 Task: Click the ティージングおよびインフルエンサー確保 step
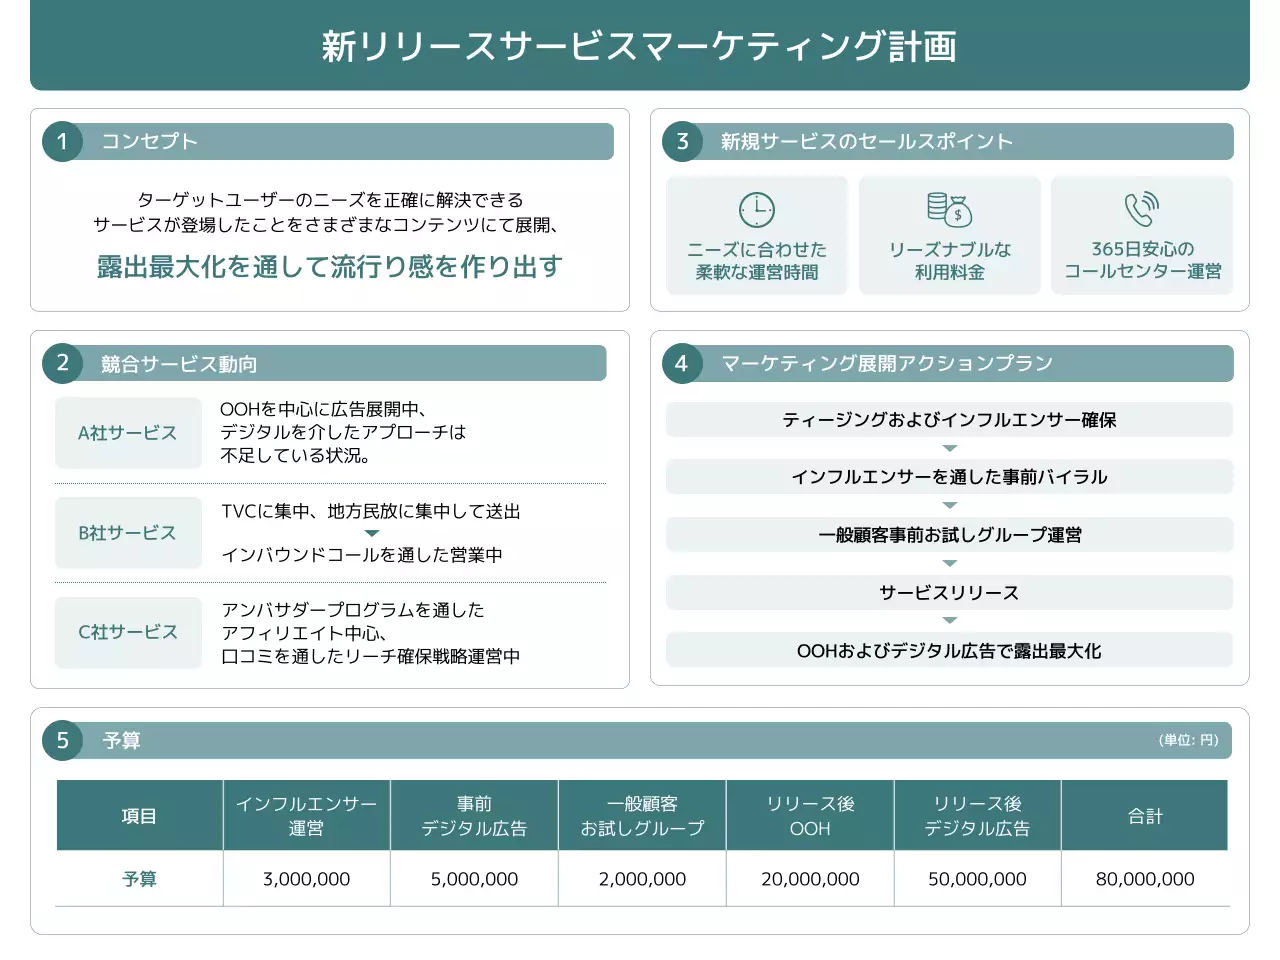click(949, 420)
